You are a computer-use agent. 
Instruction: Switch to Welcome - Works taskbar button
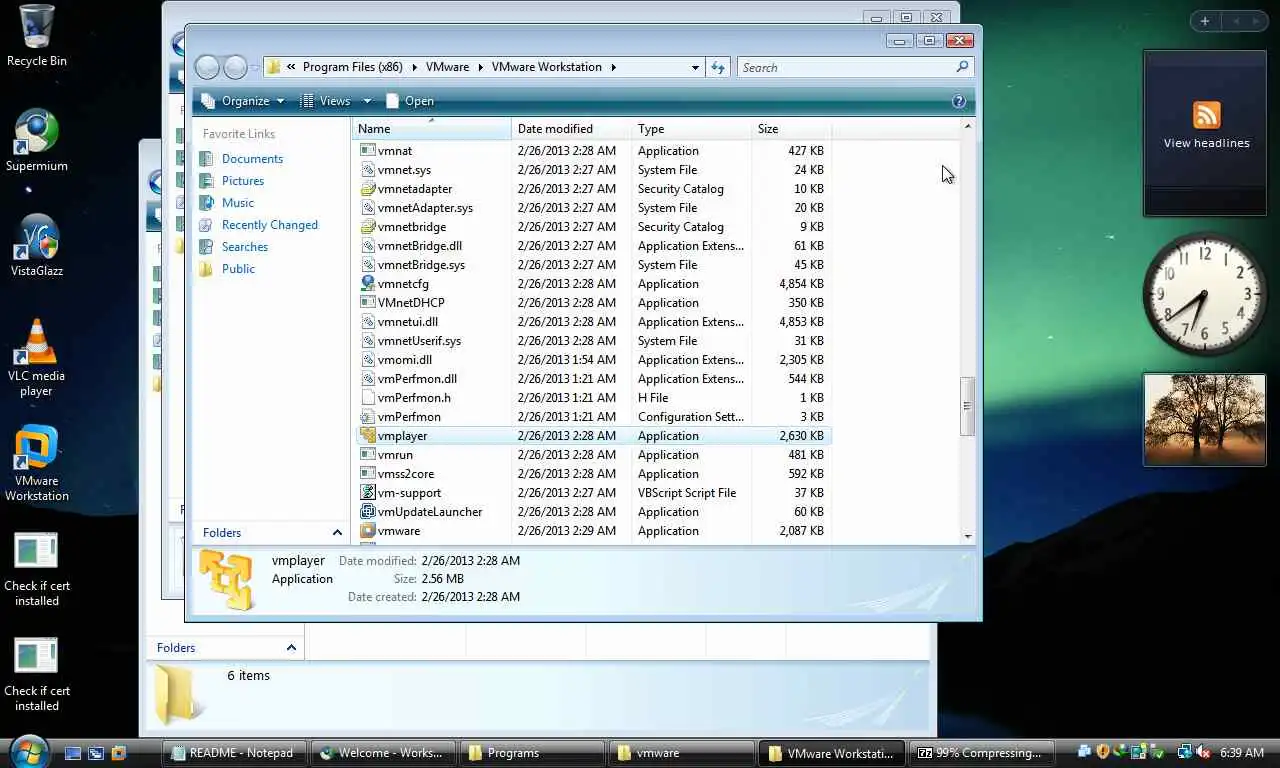383,753
